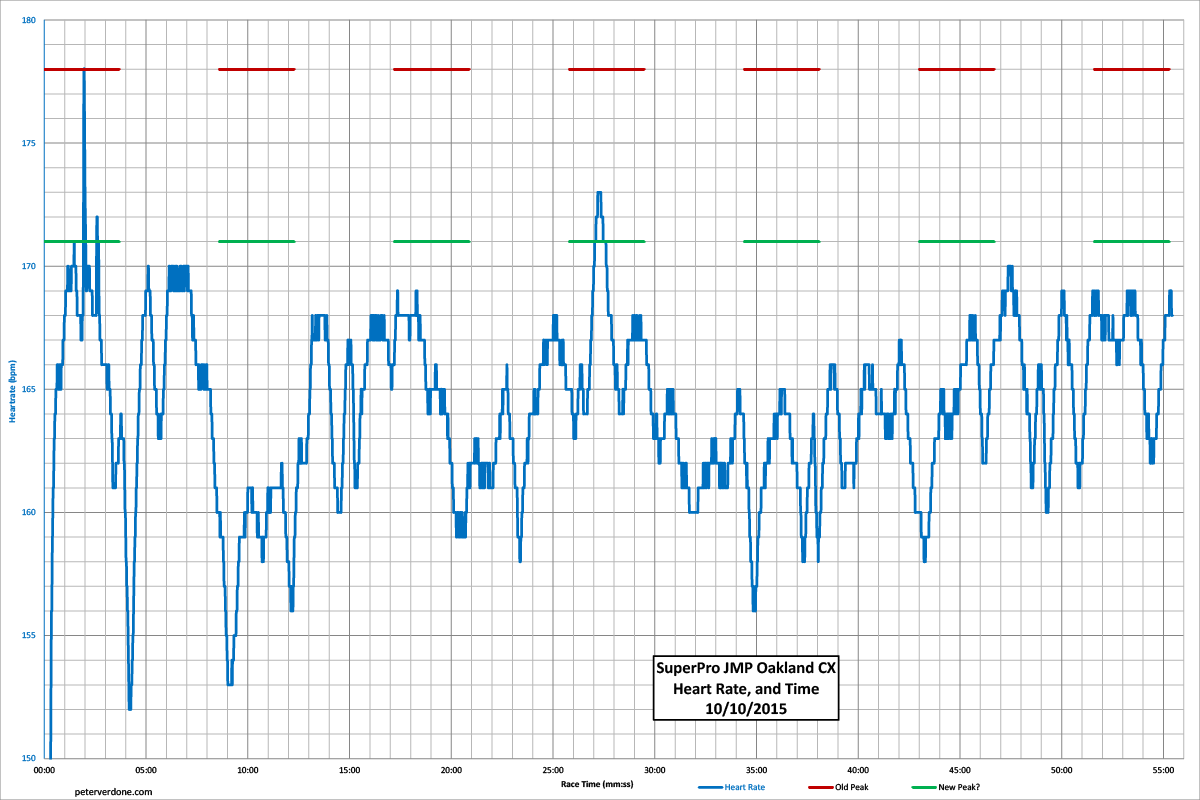Click the 45:00 tick label on time axis
1200x800 pixels.
[x=960, y=771]
